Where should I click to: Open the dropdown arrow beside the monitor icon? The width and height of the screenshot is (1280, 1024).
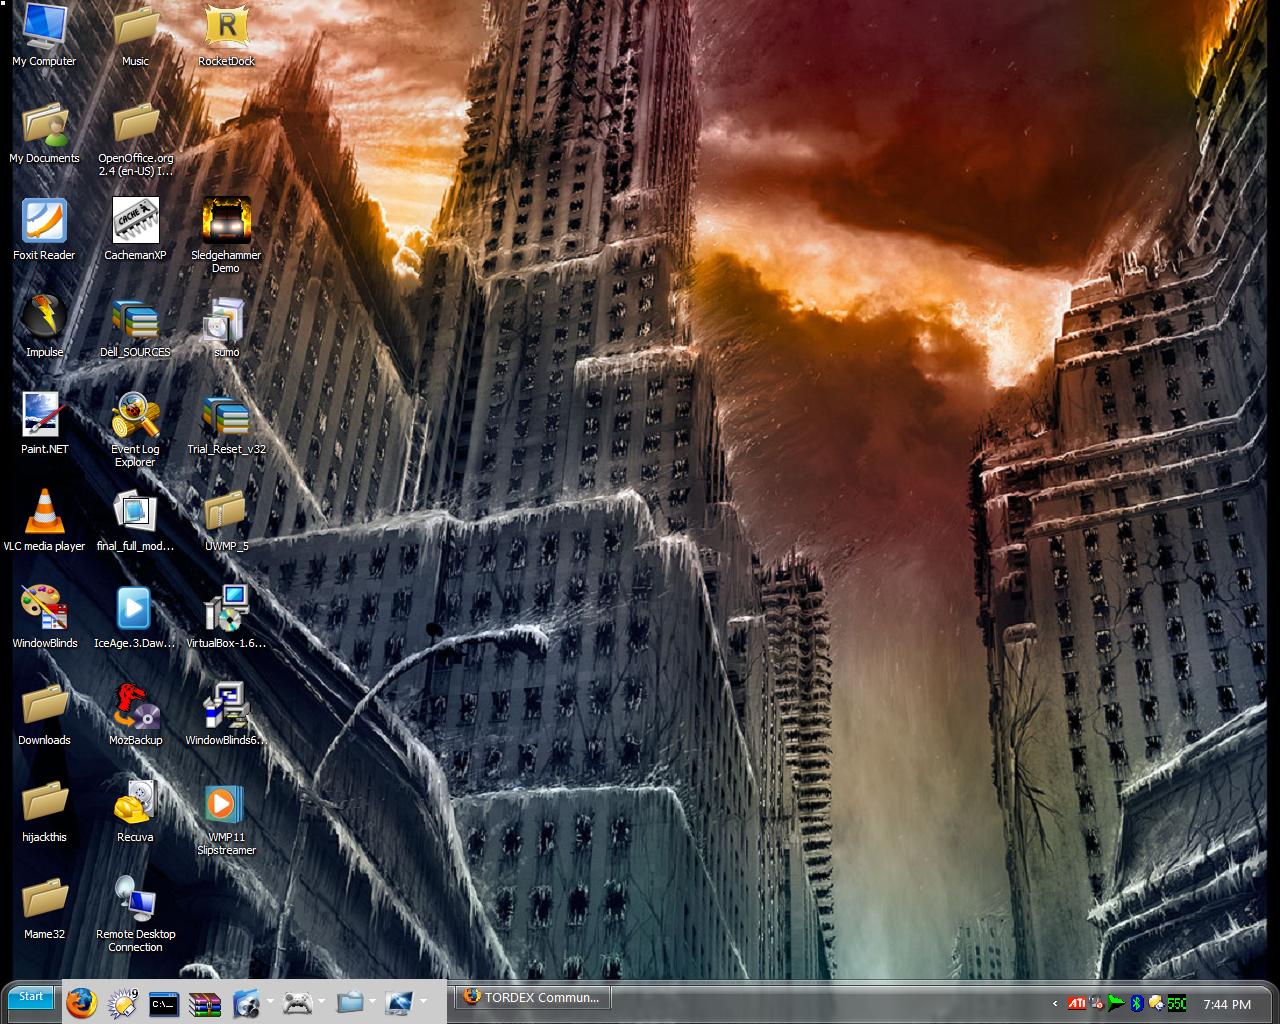(x=423, y=1001)
